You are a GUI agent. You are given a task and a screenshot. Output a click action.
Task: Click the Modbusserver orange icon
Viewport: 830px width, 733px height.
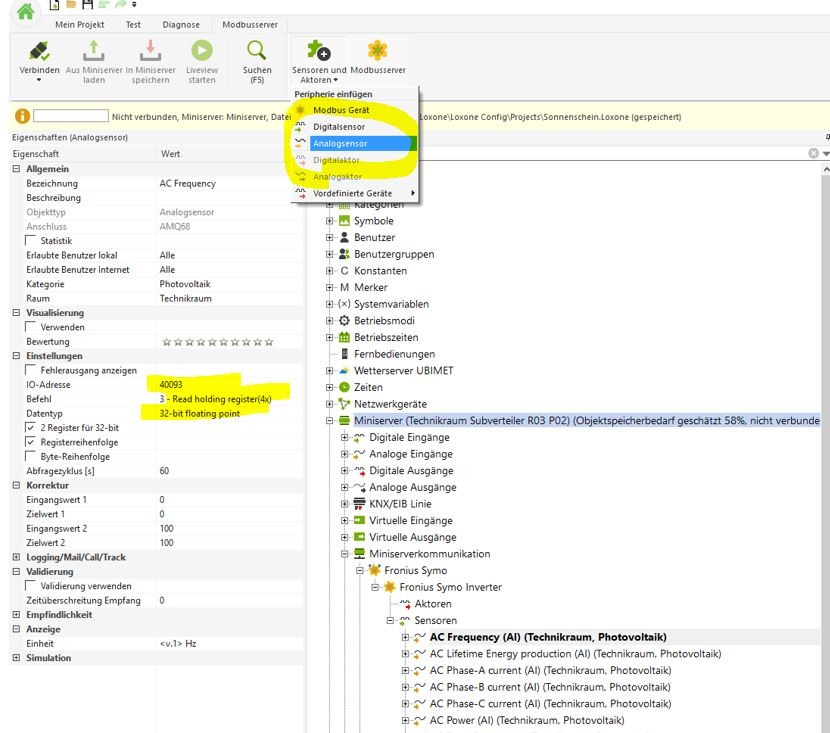tap(377, 51)
